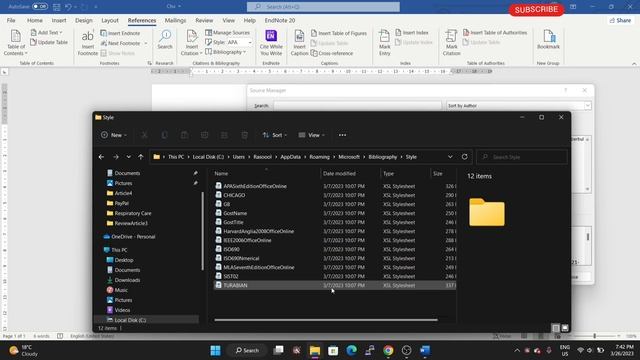Click the Share button in Word
The height and width of the screenshot is (360, 640).
click(620, 20)
